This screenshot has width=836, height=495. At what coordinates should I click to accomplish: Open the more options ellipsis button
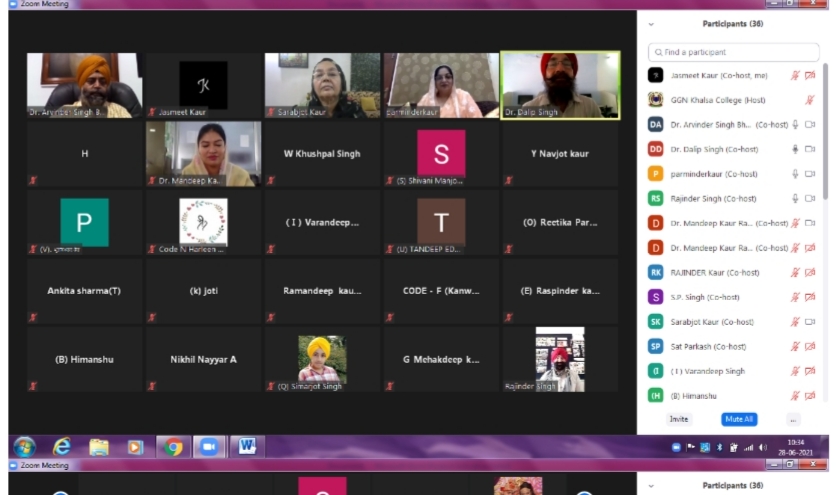(x=793, y=420)
